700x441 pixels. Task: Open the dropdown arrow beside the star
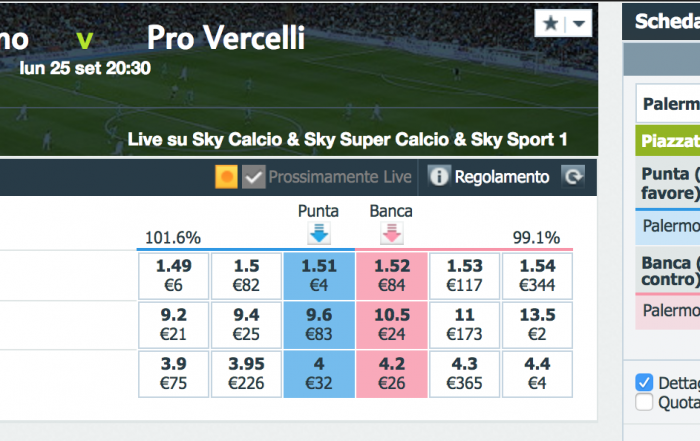pos(579,24)
